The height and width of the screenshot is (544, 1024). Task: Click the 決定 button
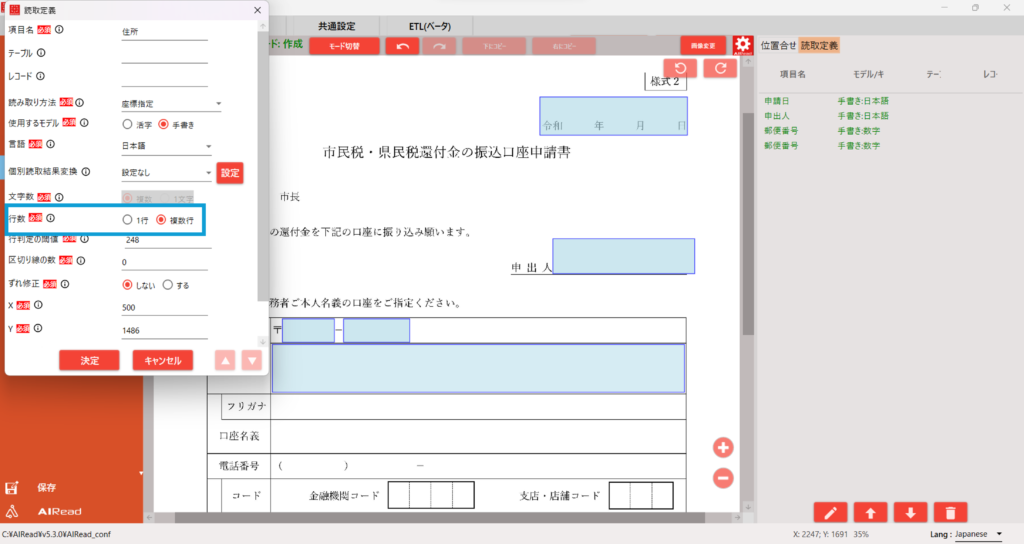click(x=89, y=360)
